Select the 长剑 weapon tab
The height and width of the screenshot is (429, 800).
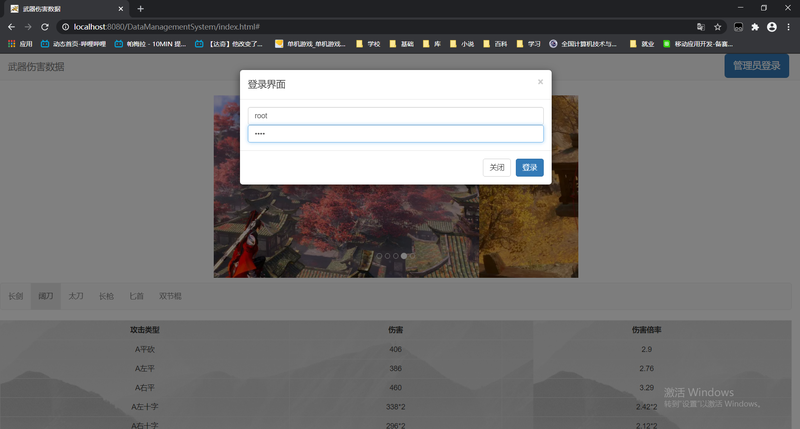coord(16,296)
